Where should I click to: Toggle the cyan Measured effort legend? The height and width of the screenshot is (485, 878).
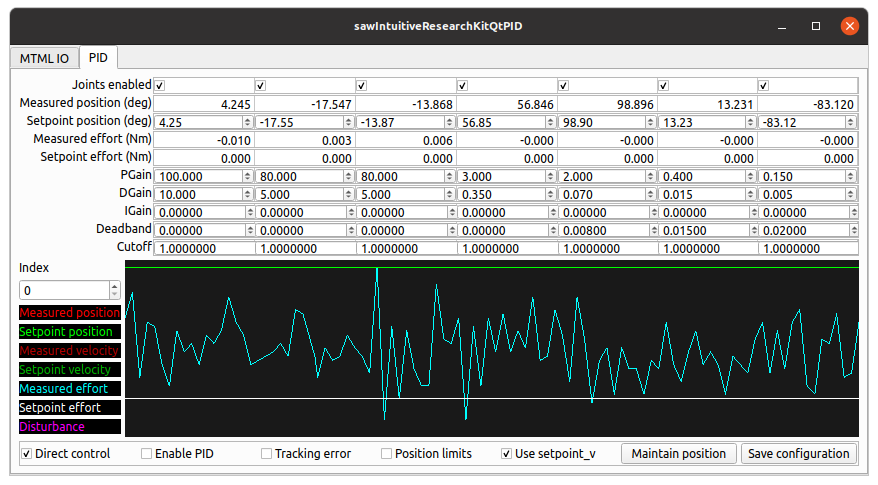pos(70,389)
